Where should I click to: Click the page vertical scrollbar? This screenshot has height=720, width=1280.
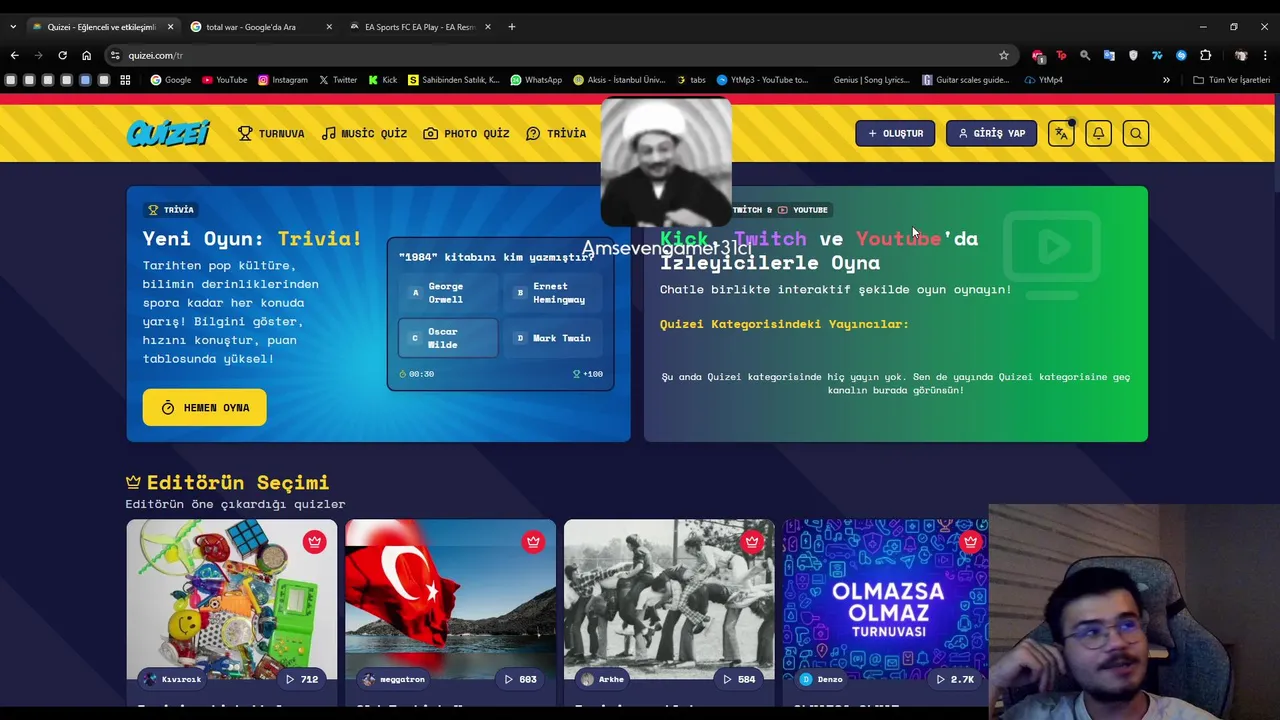1276,140
